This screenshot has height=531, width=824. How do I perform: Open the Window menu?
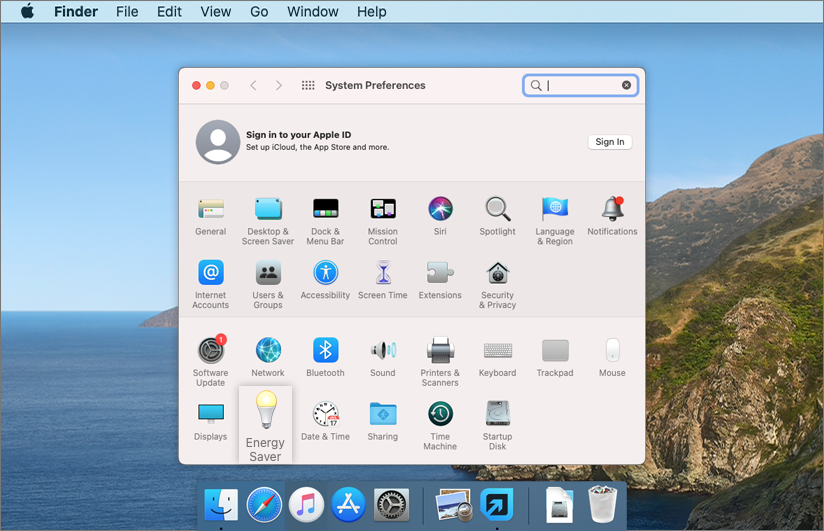click(x=312, y=12)
